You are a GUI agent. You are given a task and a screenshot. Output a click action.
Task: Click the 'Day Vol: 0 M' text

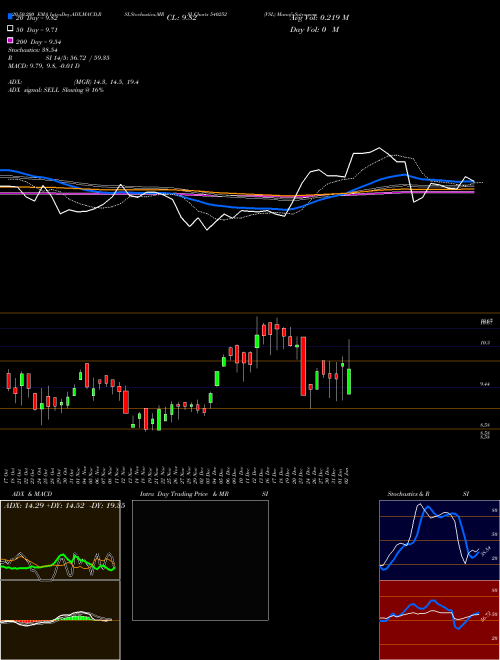(x=314, y=29)
